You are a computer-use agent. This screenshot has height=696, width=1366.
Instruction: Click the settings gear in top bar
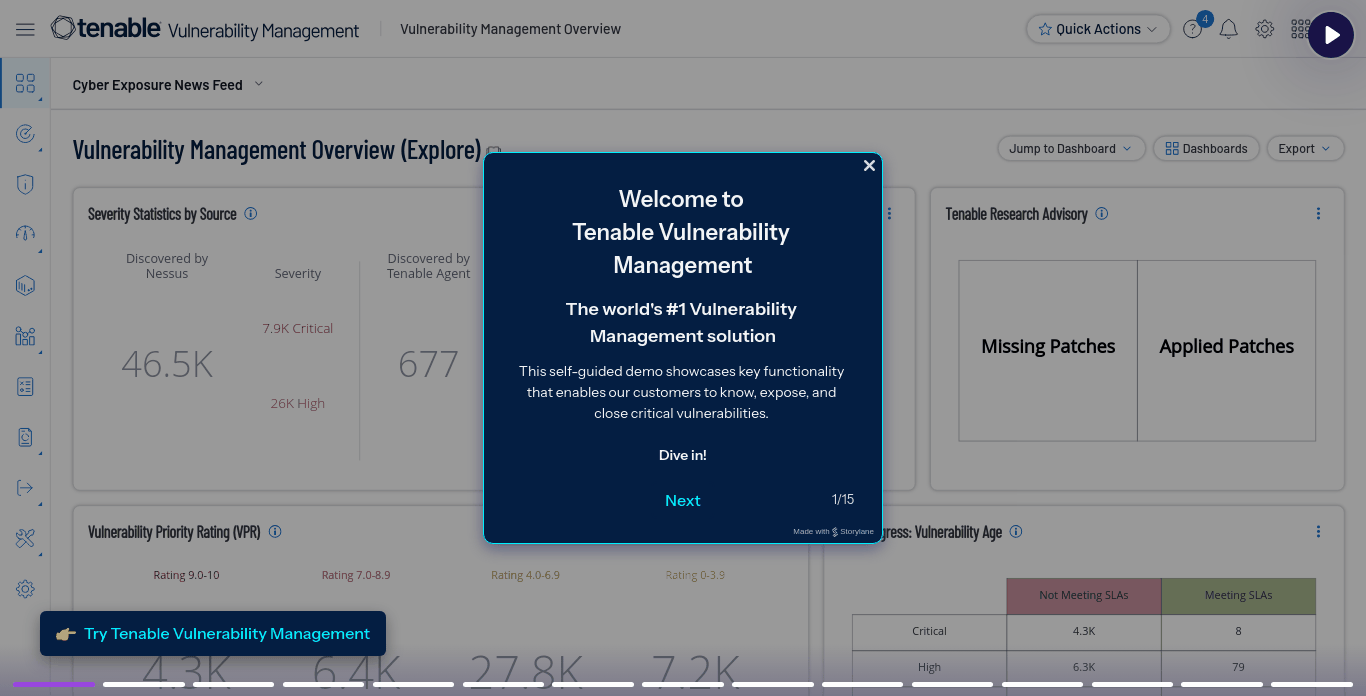tap(1264, 29)
